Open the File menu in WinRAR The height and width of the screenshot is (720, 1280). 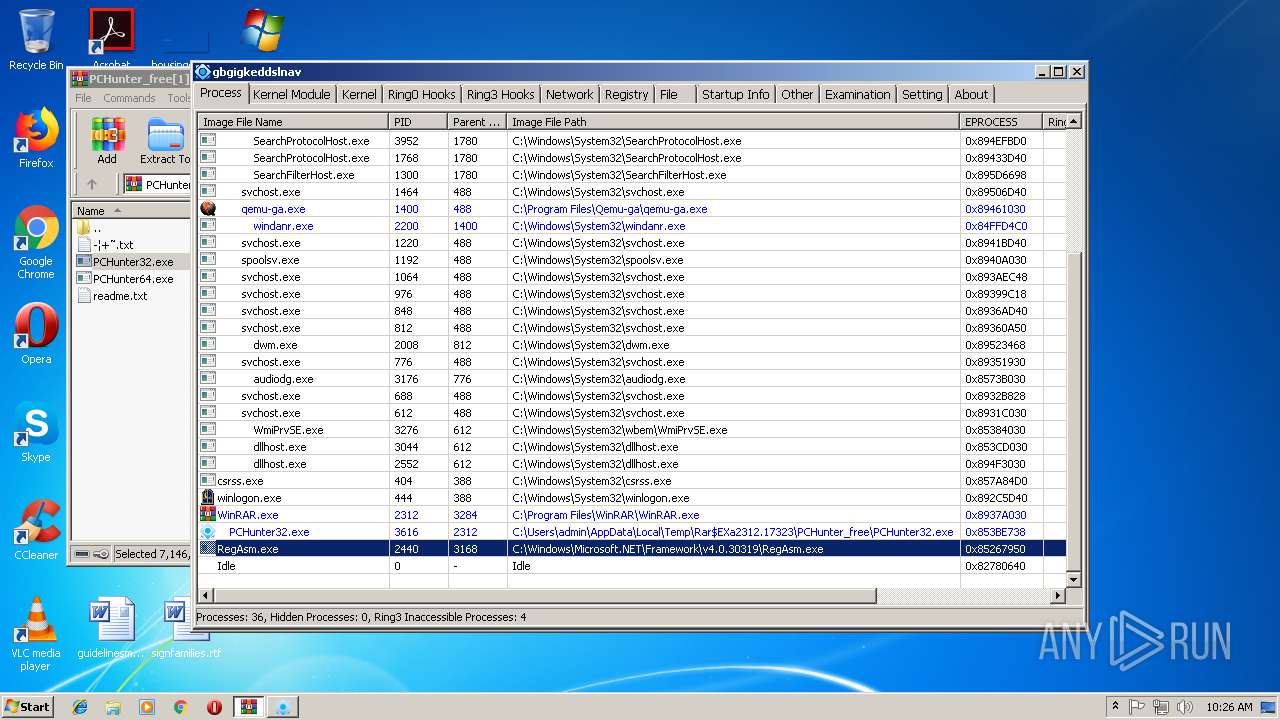[x=83, y=98]
